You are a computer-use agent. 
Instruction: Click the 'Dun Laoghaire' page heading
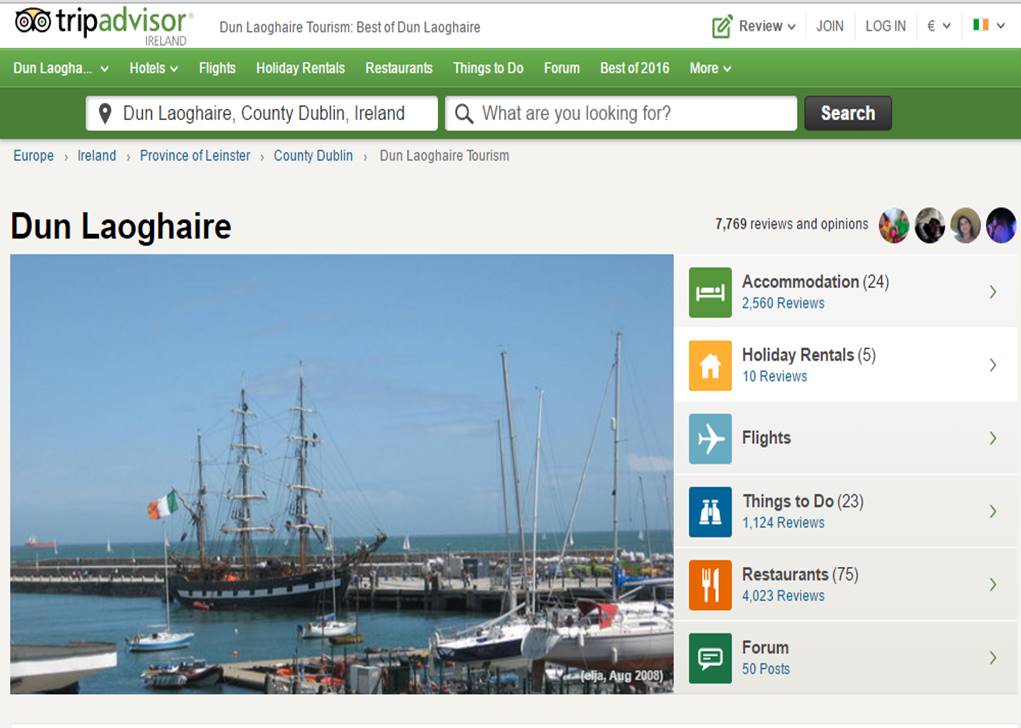(x=121, y=227)
